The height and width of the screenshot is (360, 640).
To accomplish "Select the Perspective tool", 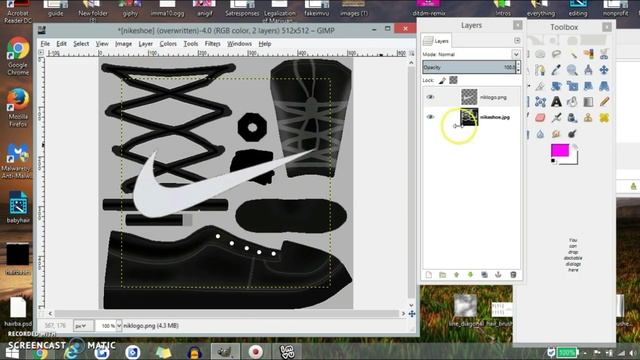I will pyautogui.click(x=604, y=86).
